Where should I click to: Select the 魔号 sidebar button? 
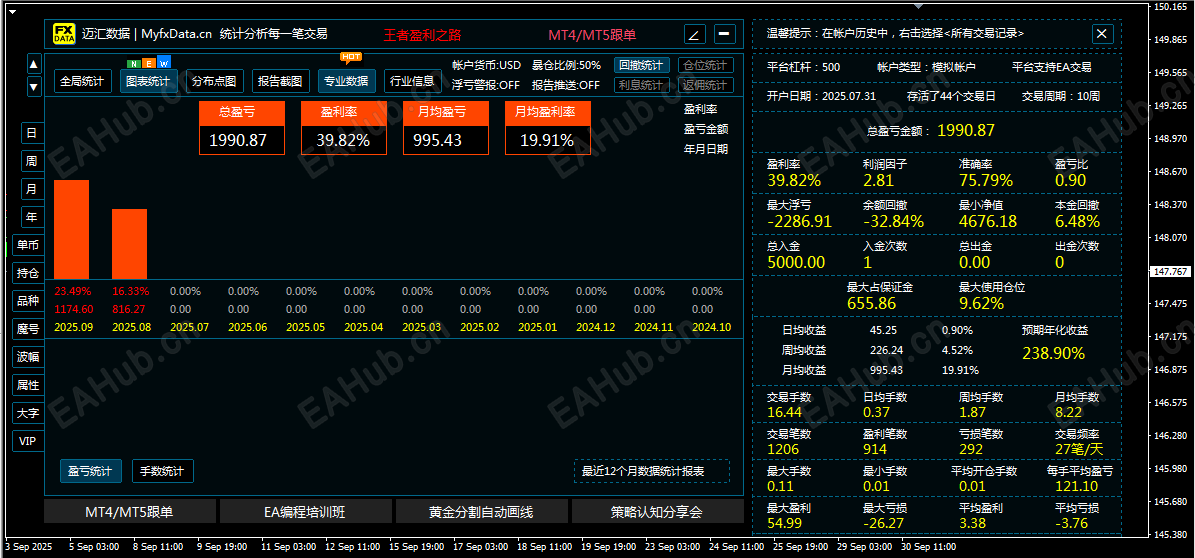pos(28,329)
